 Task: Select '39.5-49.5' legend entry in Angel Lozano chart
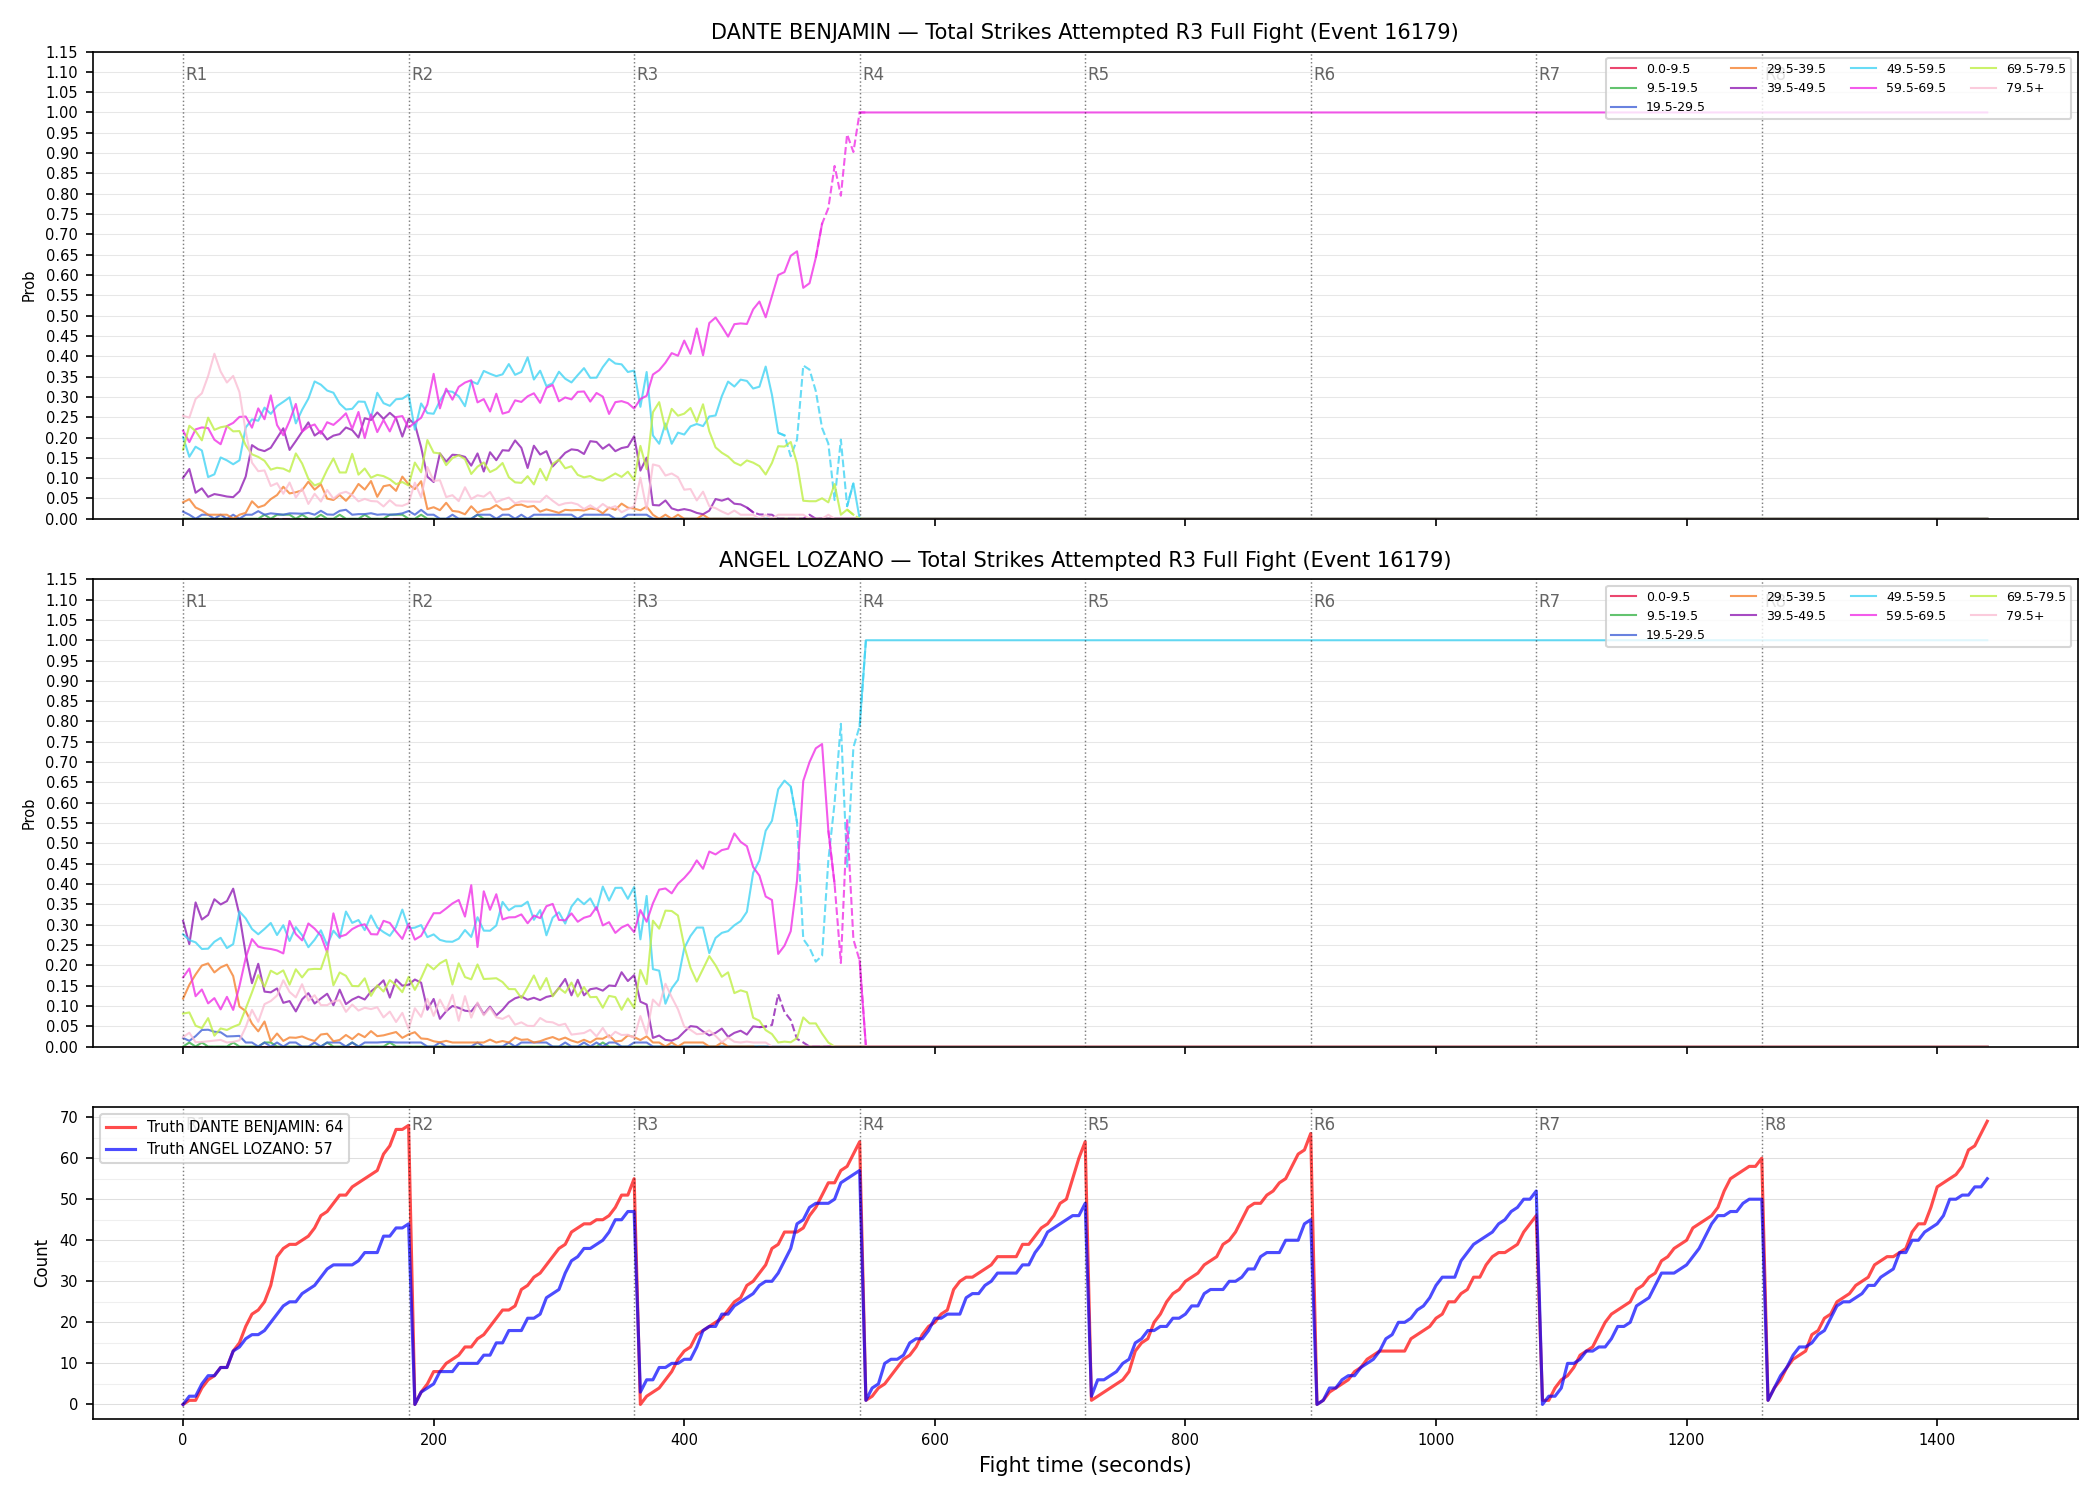[1778, 616]
